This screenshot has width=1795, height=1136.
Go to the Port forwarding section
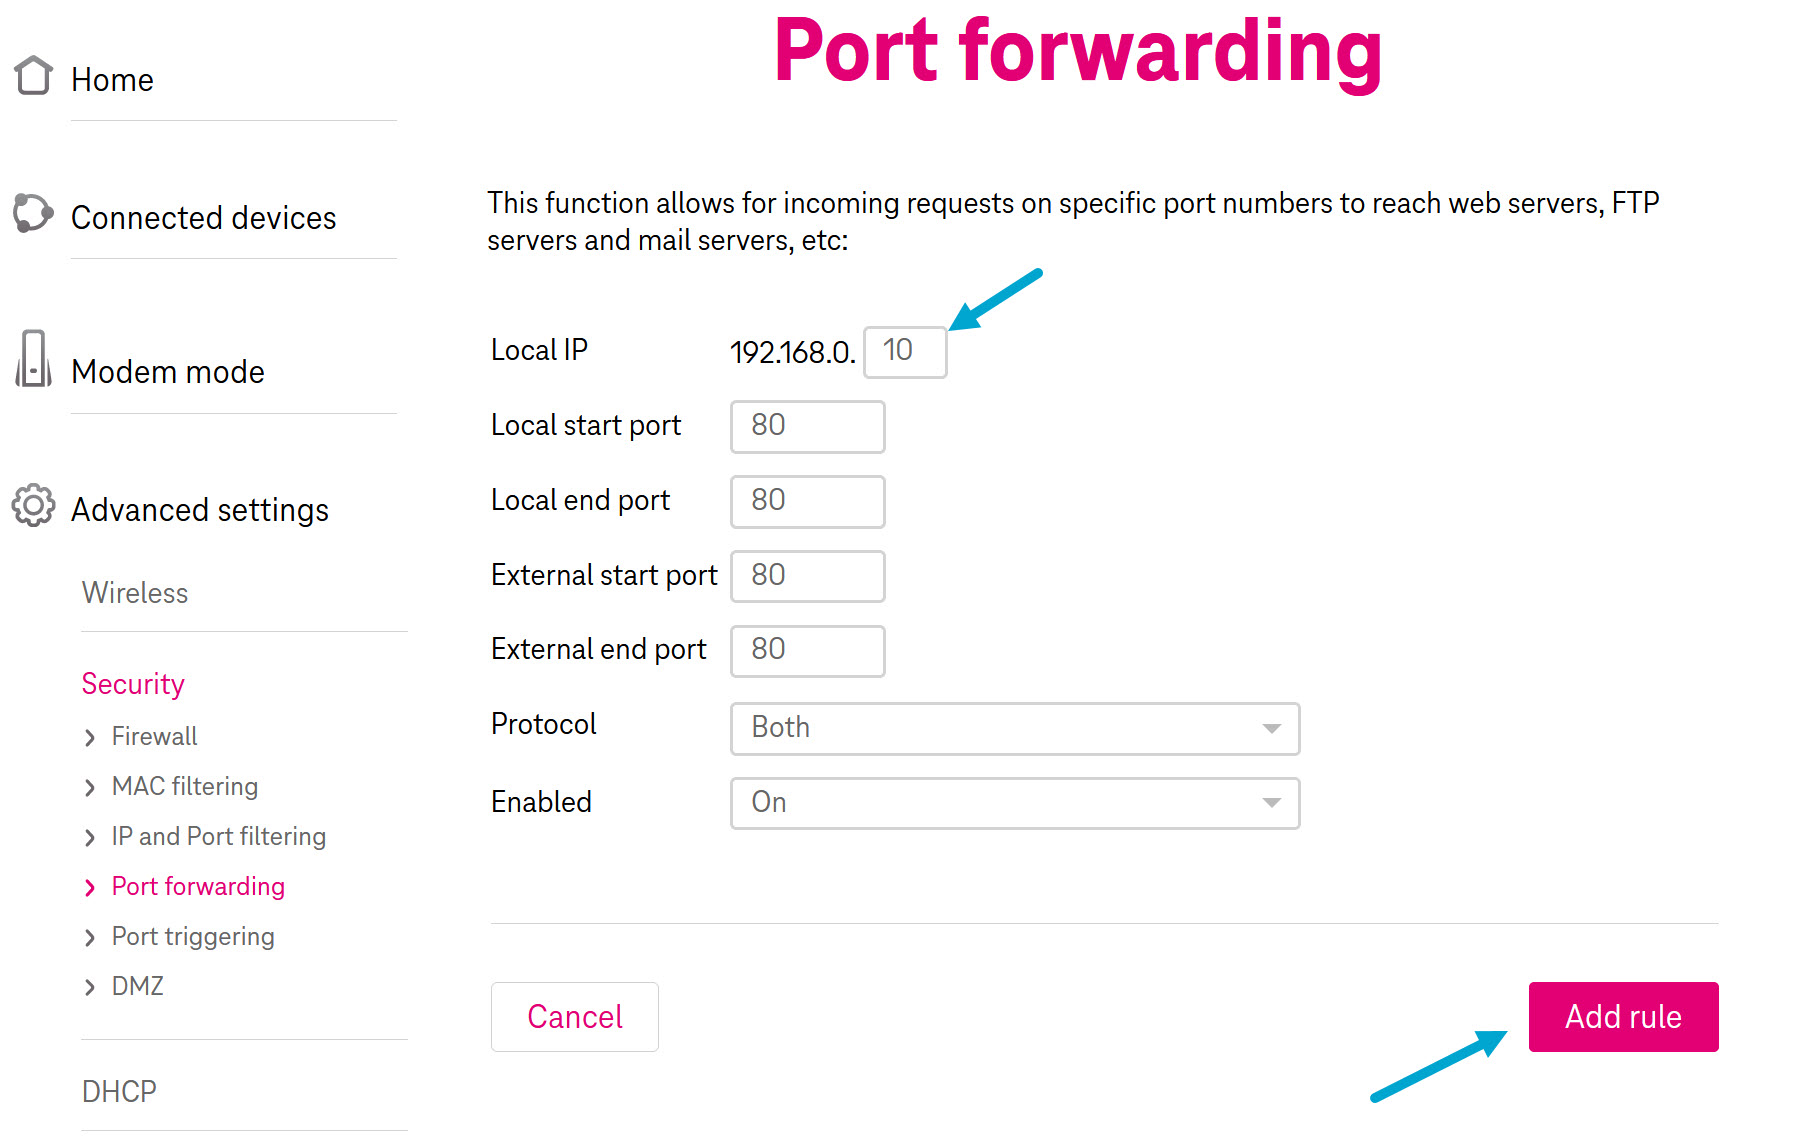[197, 886]
